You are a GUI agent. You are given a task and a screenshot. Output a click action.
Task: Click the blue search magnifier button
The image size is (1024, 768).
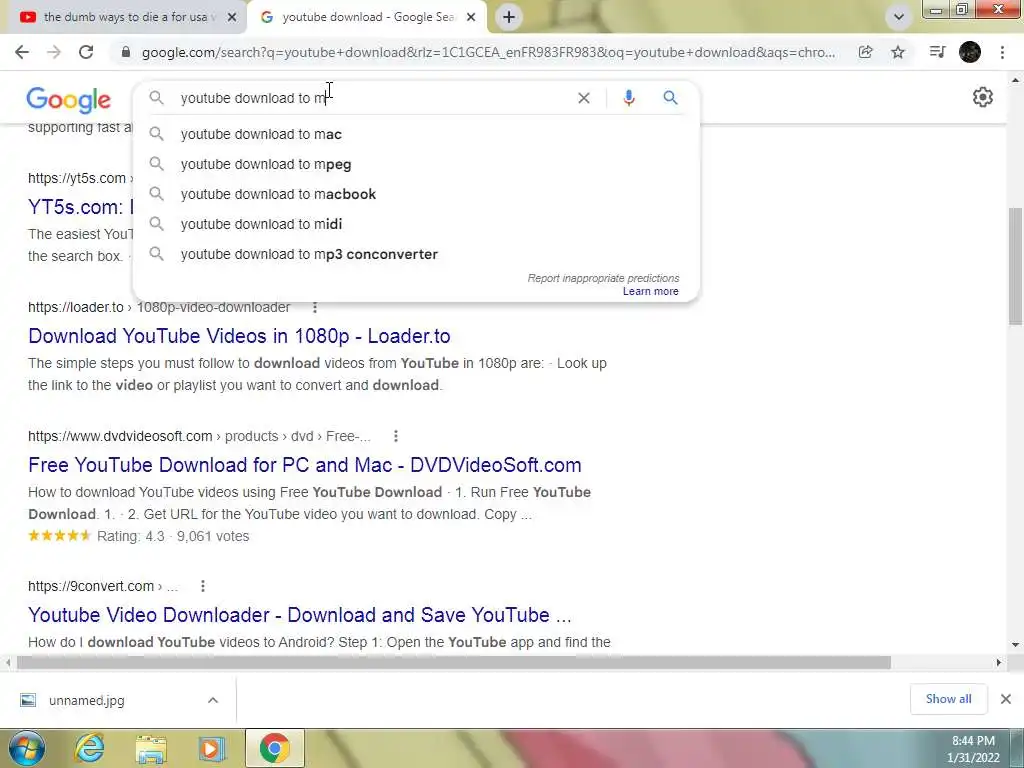pos(671,98)
